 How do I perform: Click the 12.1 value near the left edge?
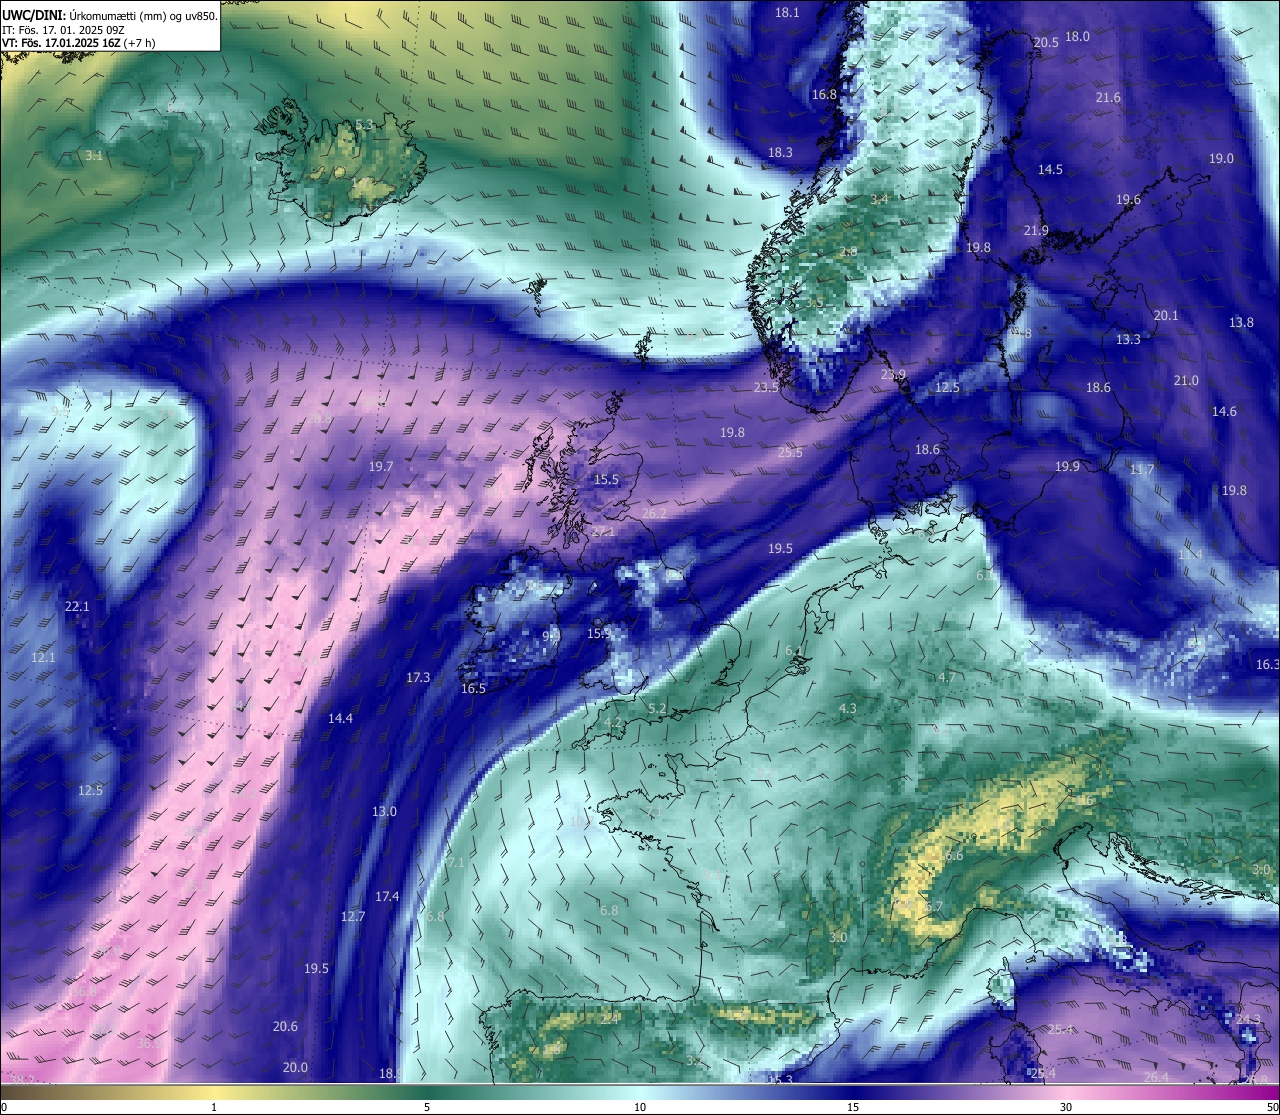point(43,657)
